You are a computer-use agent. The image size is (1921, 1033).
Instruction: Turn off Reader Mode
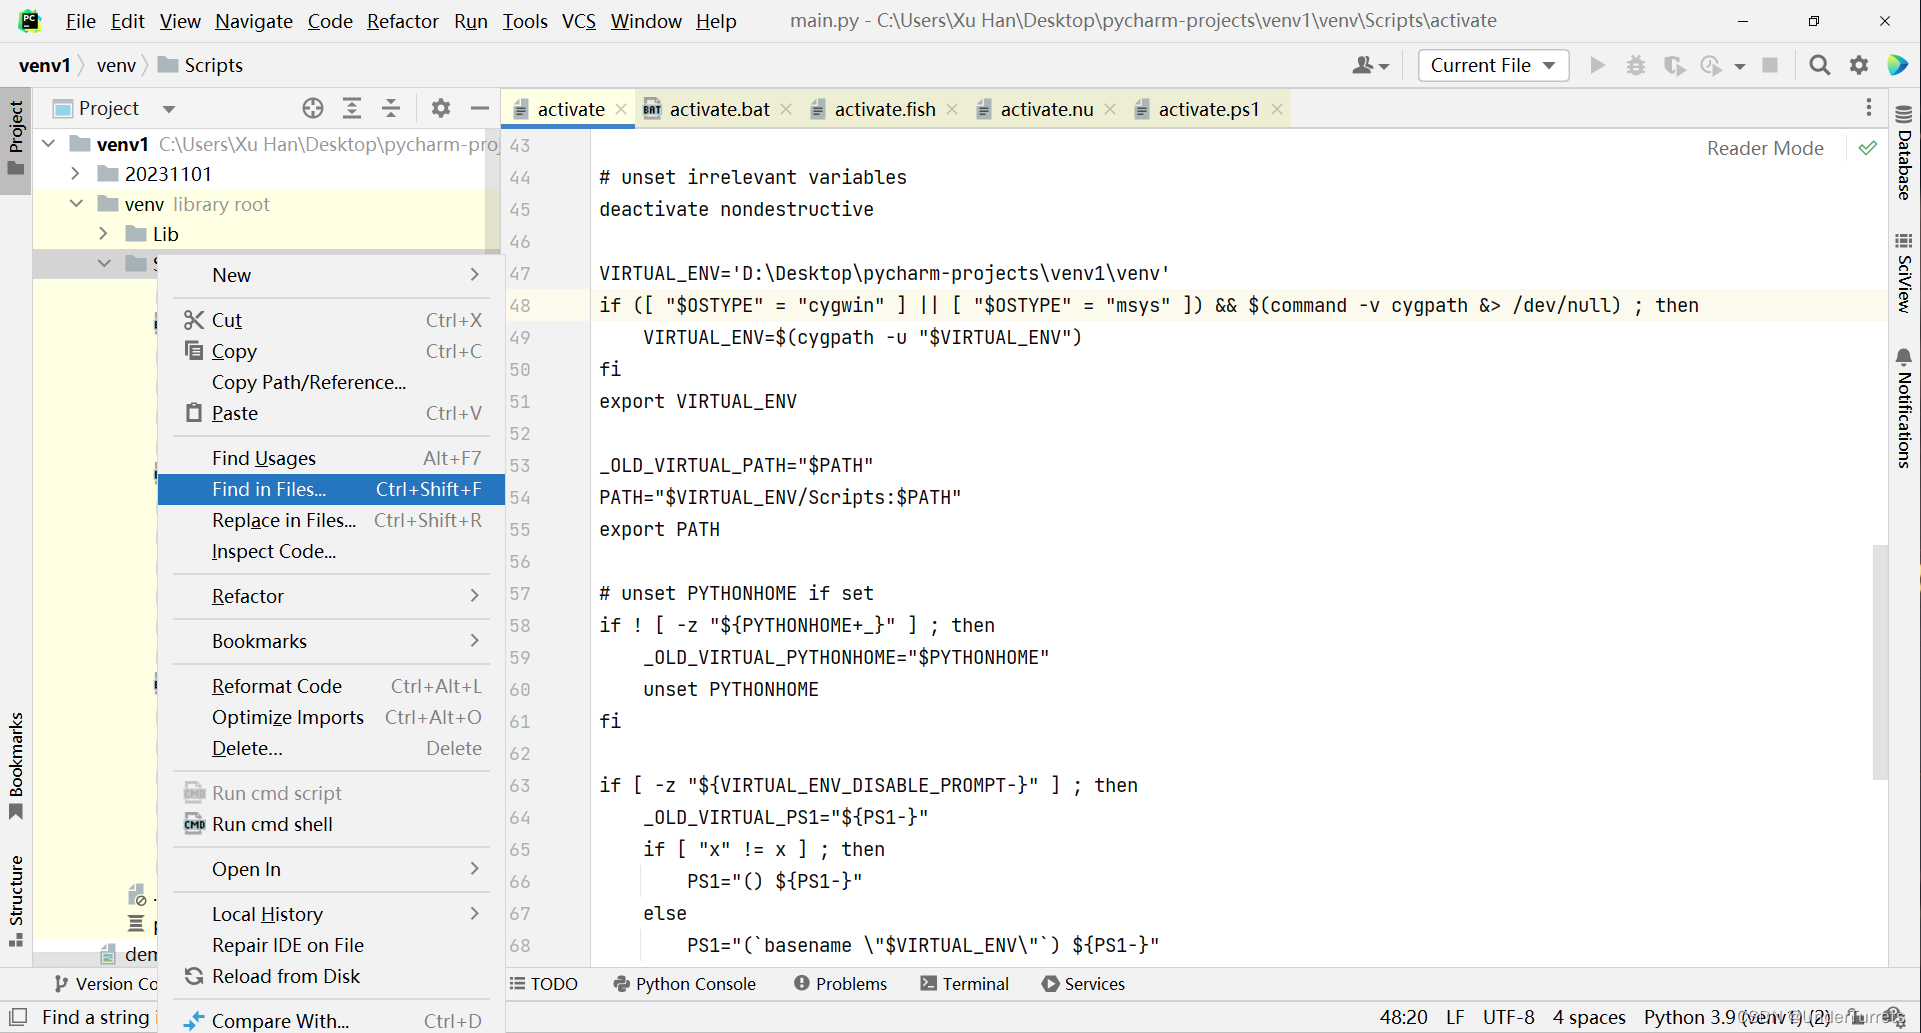coord(1765,147)
